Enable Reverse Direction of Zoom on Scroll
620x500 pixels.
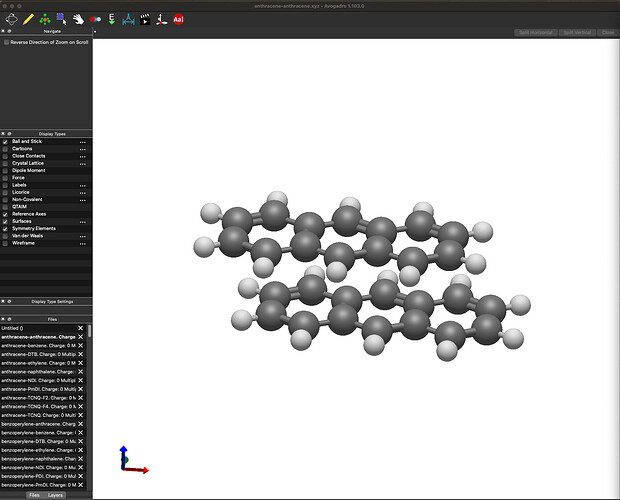(6, 42)
